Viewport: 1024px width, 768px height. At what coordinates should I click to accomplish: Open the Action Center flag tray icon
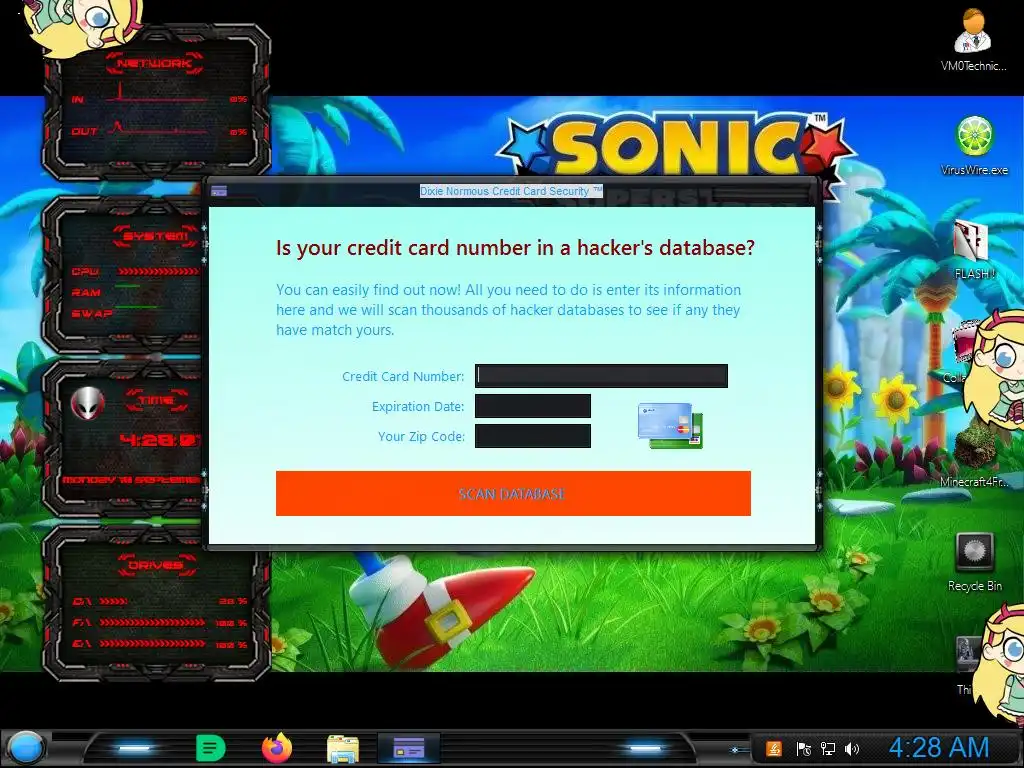tap(803, 748)
